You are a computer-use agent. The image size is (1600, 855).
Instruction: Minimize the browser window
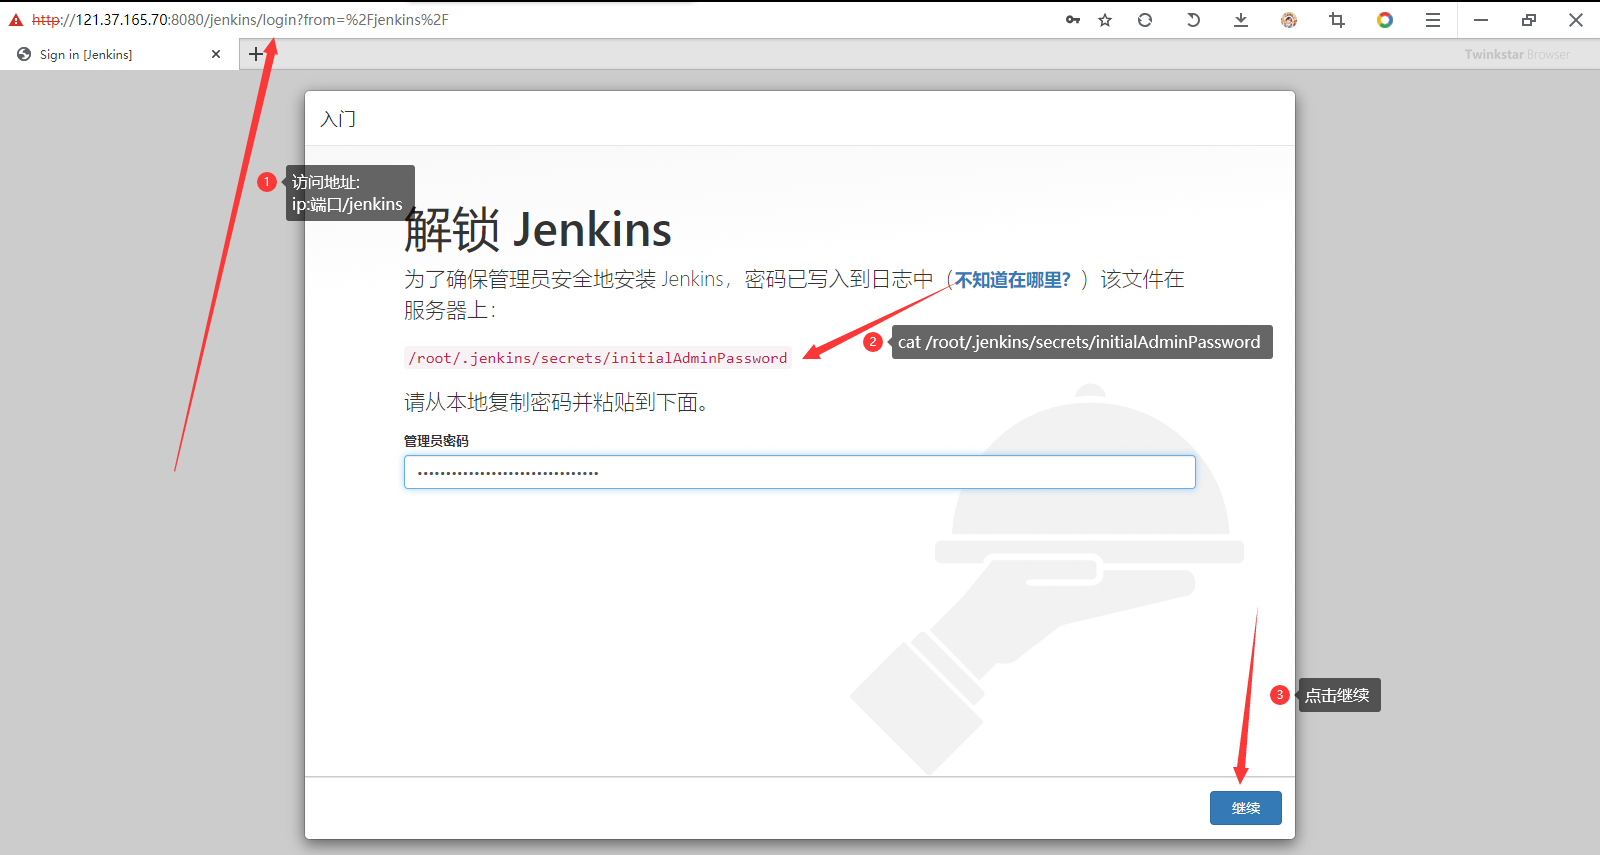[1481, 20]
